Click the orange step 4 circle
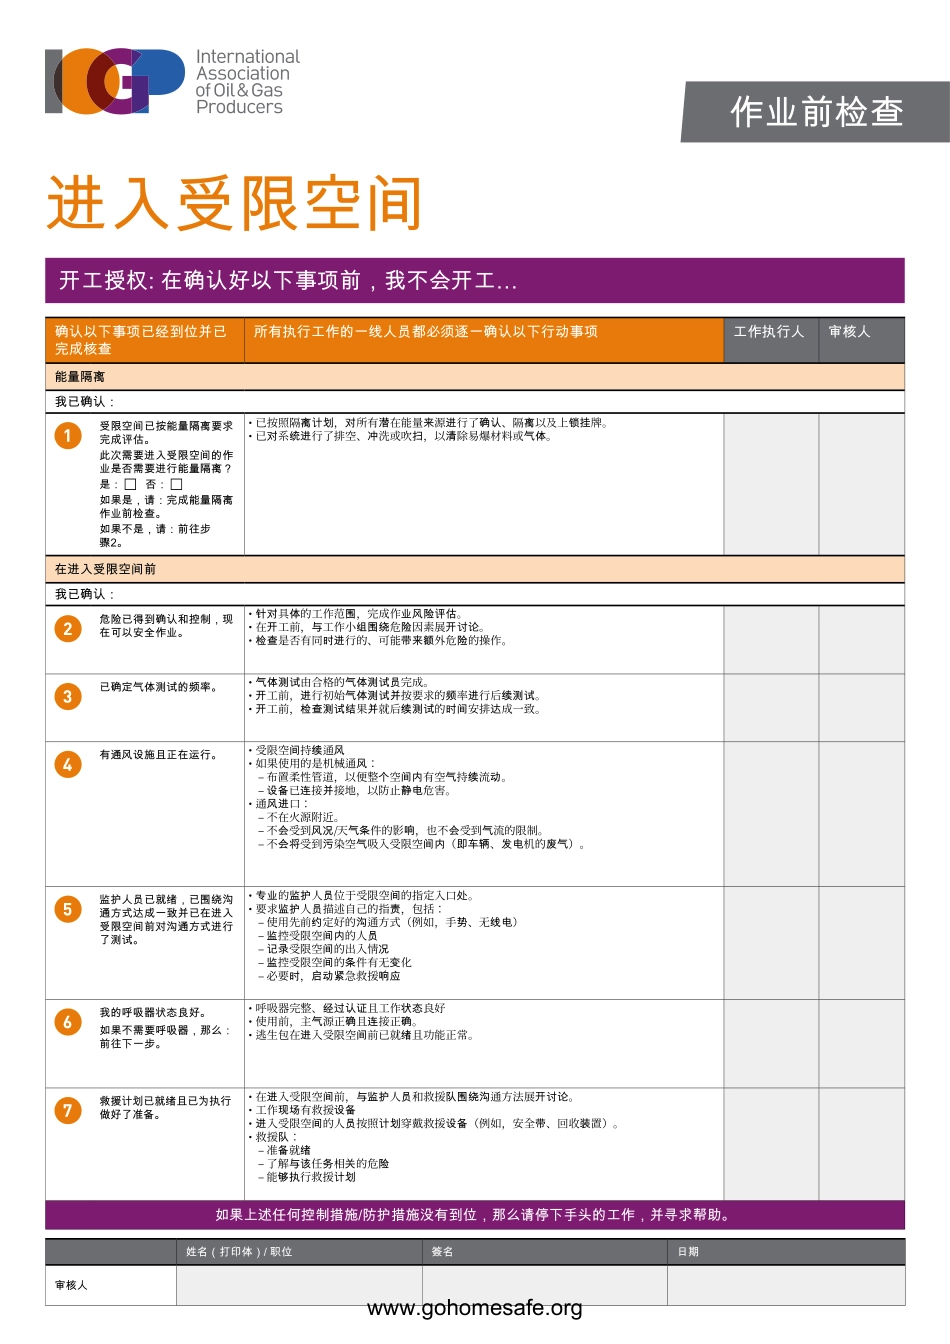The height and width of the screenshot is (1344, 950). click(x=68, y=765)
